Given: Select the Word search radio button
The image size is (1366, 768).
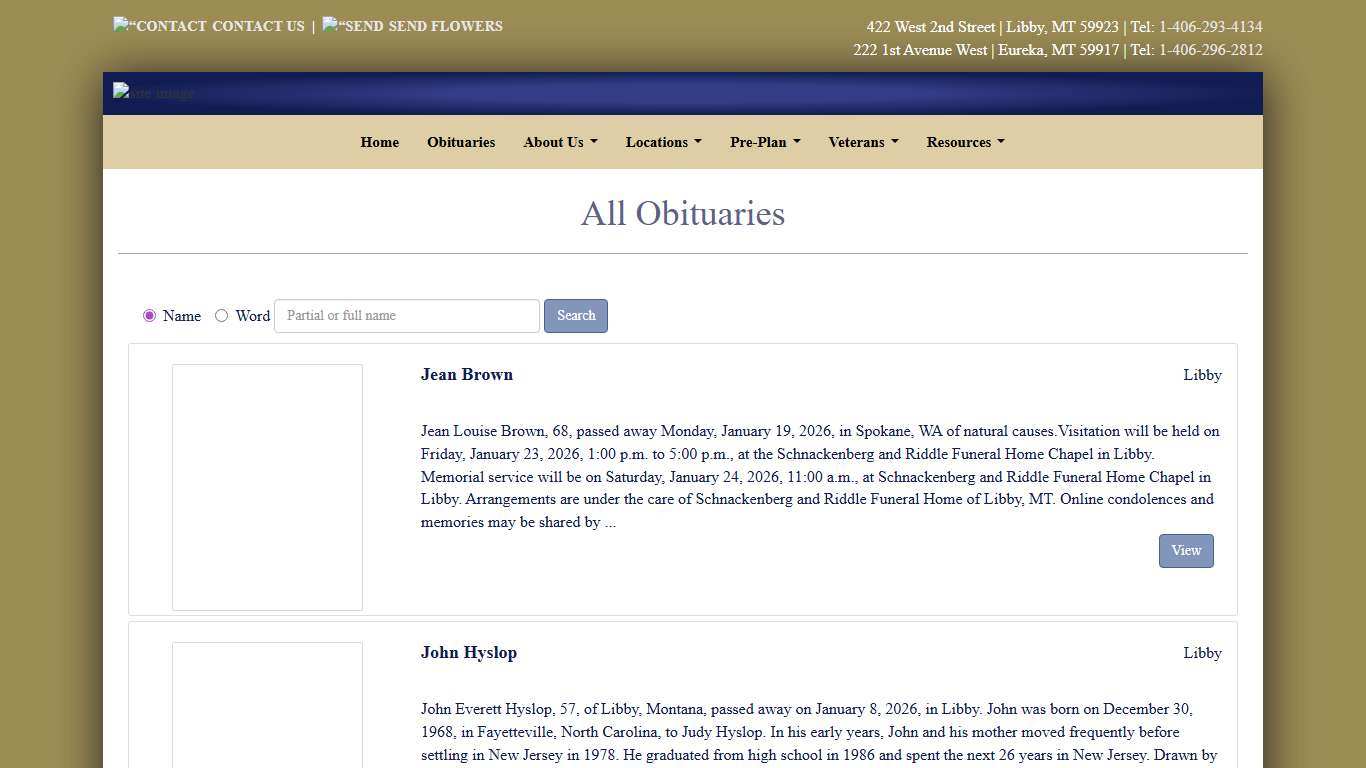Looking at the screenshot, I should (x=221, y=315).
